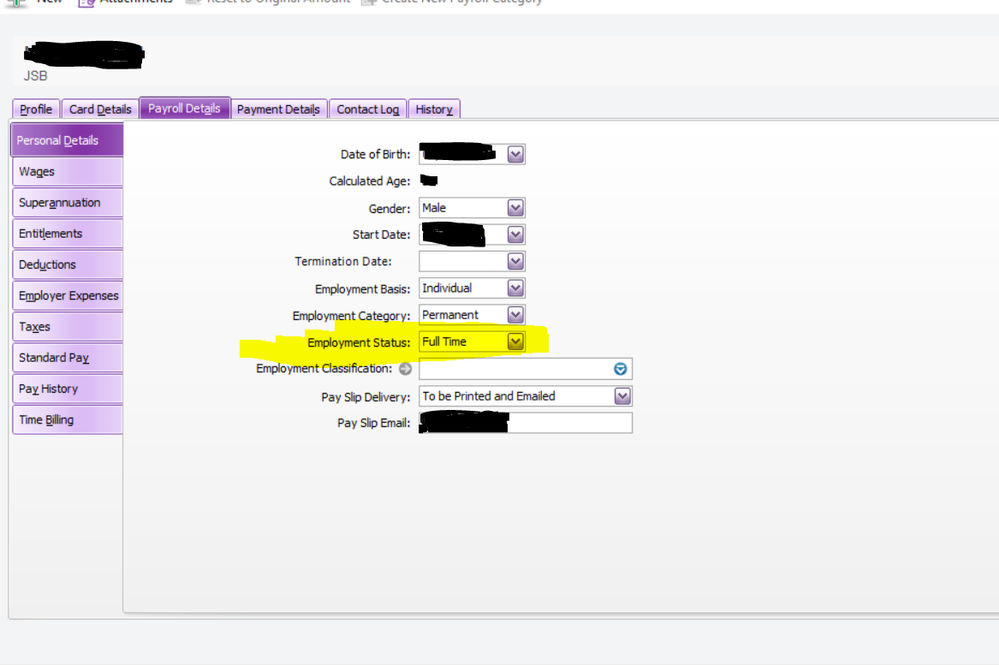This screenshot has width=999, height=665.
Task: Open the Employment Classification lookup list
Action: pos(620,369)
